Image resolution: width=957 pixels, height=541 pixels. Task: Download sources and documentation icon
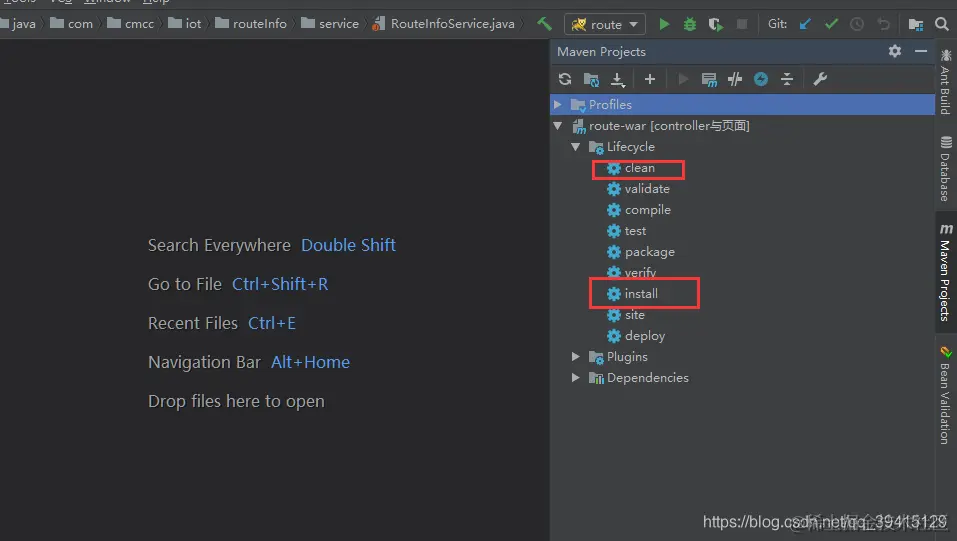618,79
